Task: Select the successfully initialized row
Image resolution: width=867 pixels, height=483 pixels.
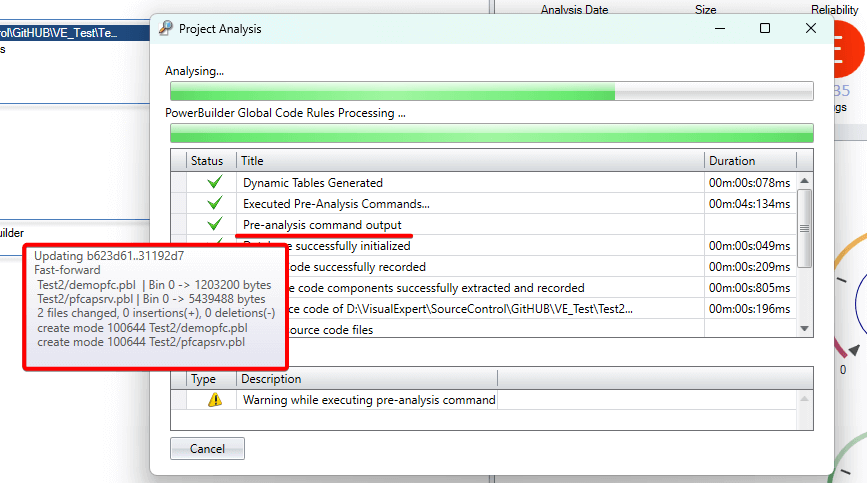Action: tap(542, 245)
